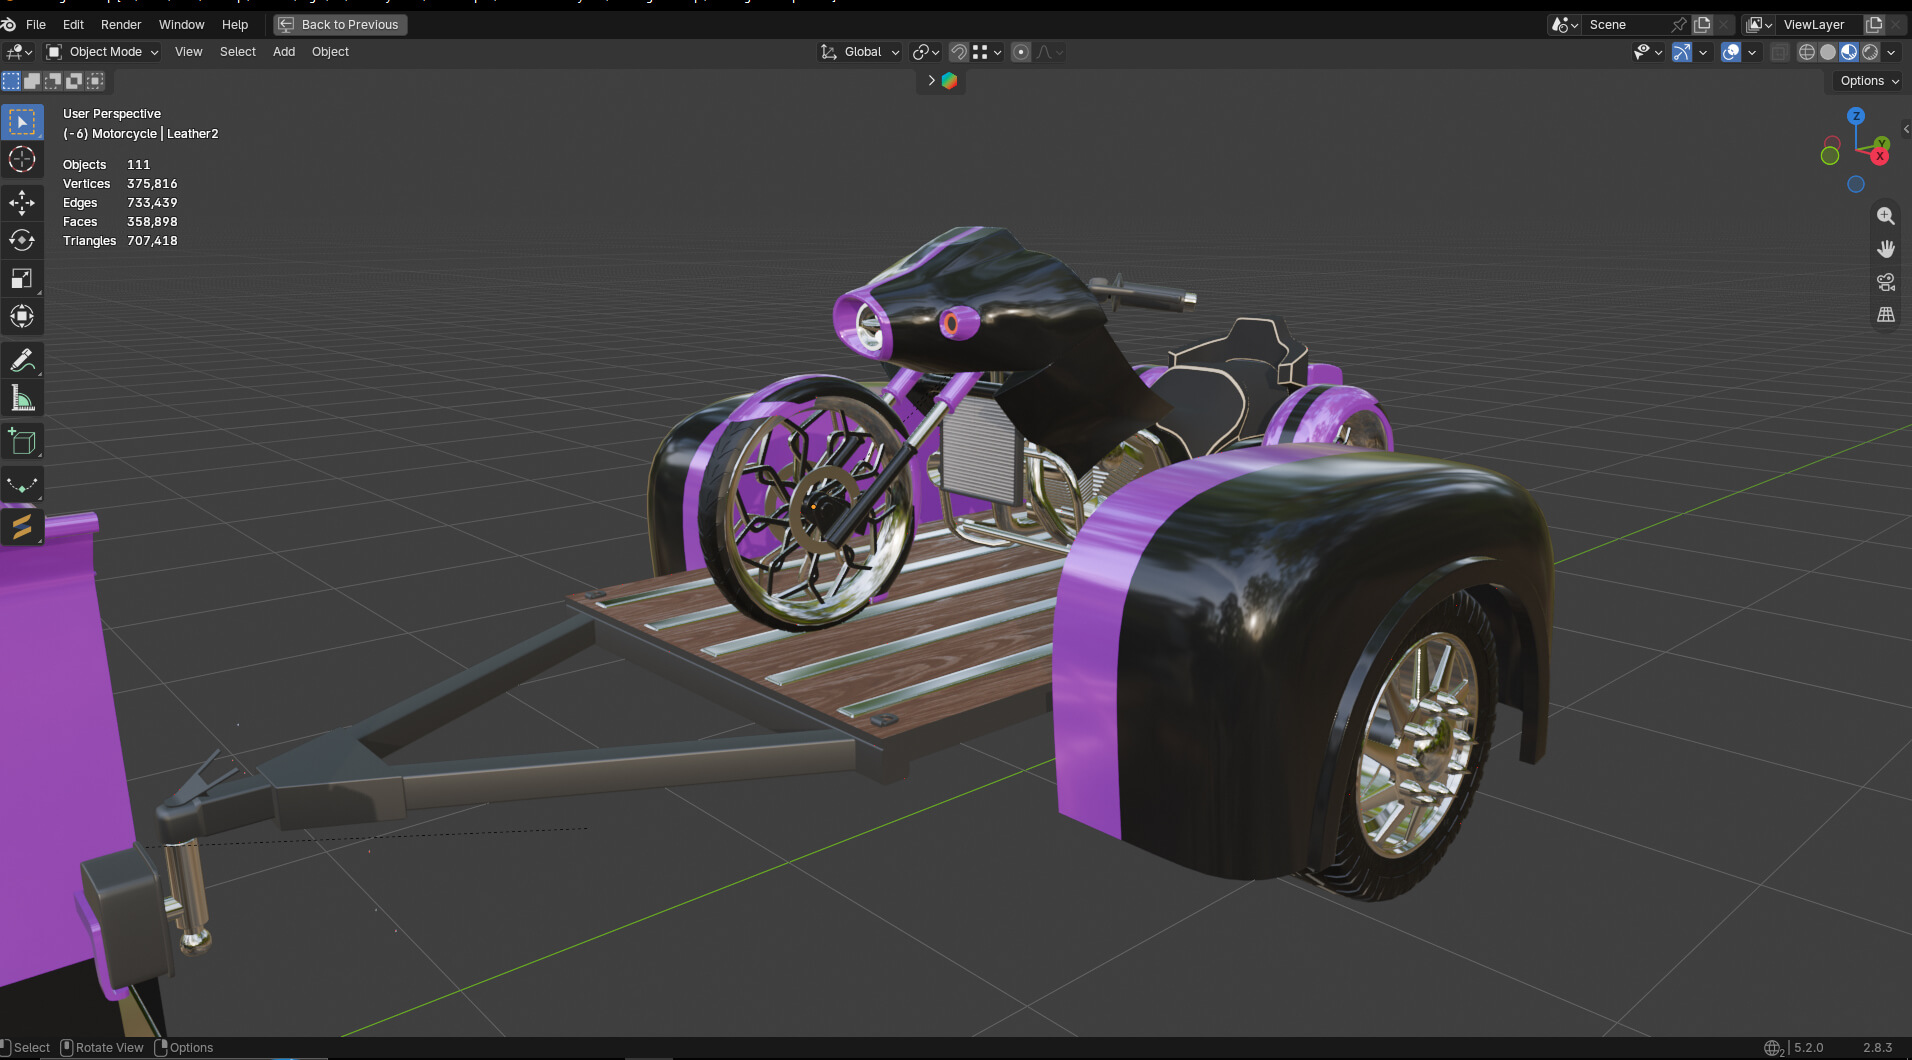This screenshot has width=1912, height=1060.
Task: Switch to Material Preview shading
Action: (x=1849, y=52)
